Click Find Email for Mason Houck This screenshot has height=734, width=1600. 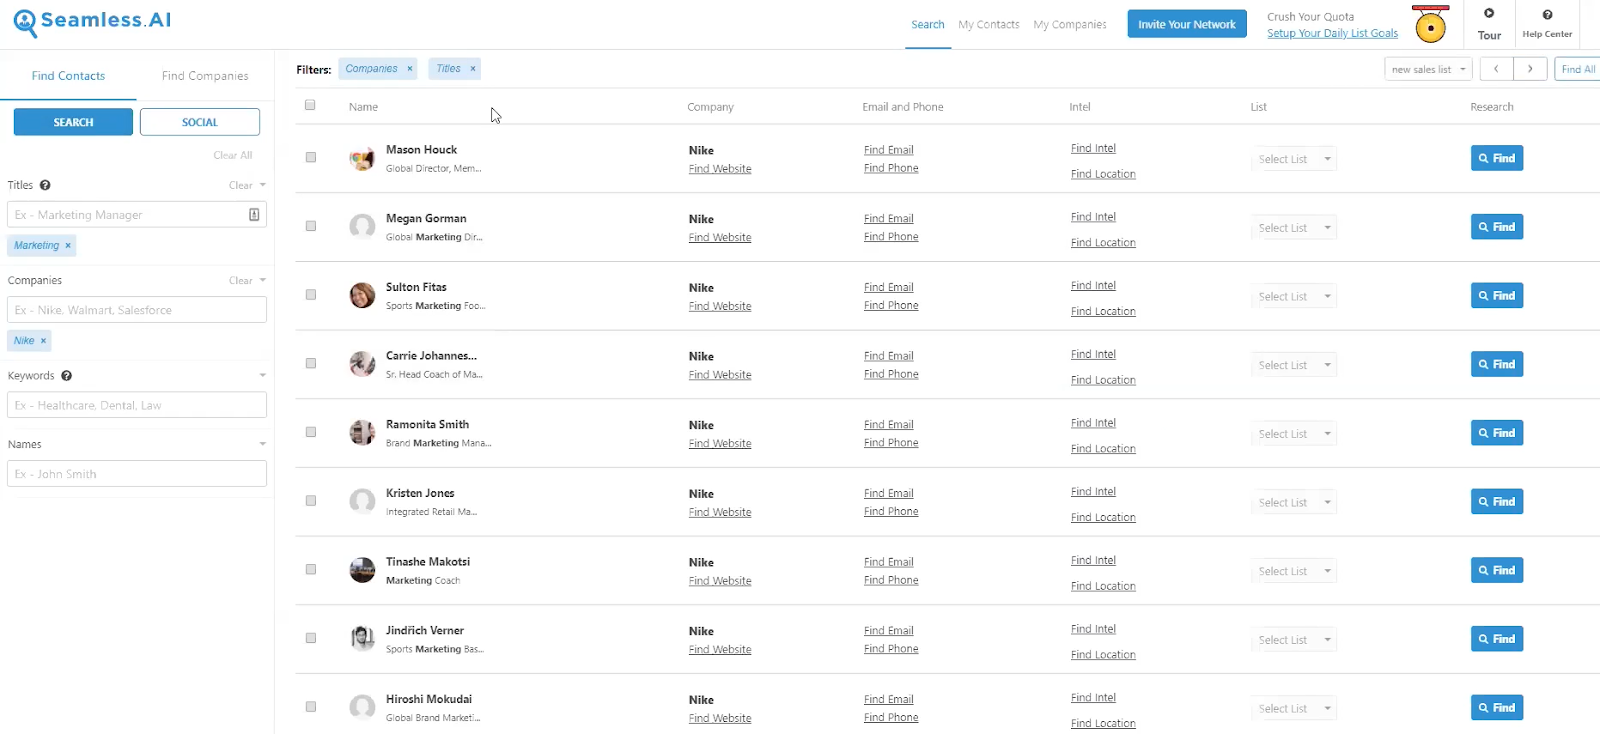pos(889,150)
